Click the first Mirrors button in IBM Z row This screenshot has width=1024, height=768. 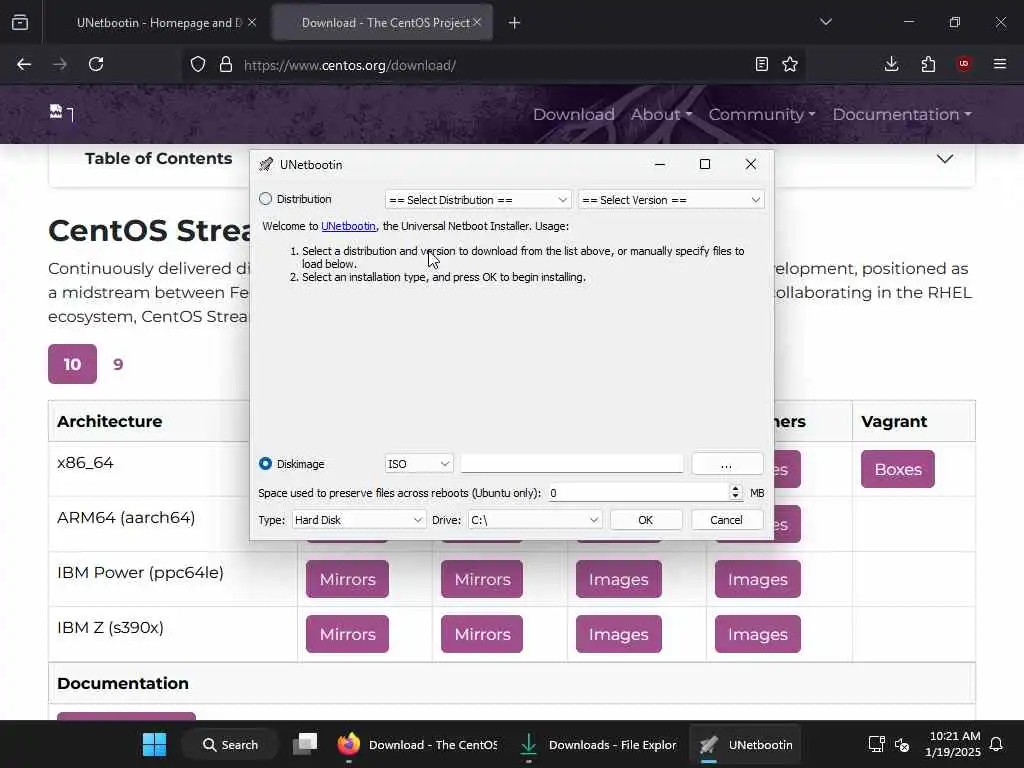(347, 634)
